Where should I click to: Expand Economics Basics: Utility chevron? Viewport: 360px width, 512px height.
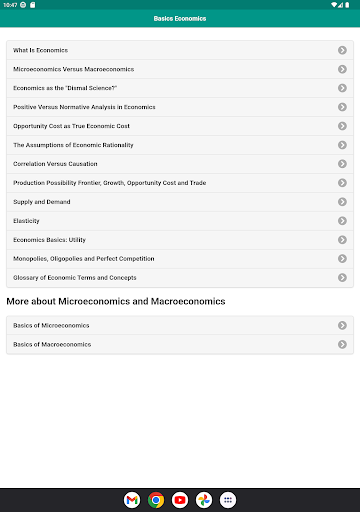click(342, 240)
